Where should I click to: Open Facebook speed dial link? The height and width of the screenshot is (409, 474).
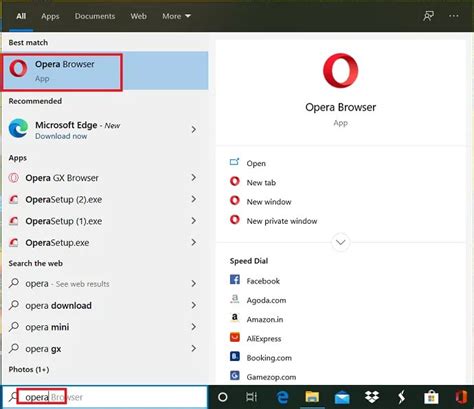263,281
